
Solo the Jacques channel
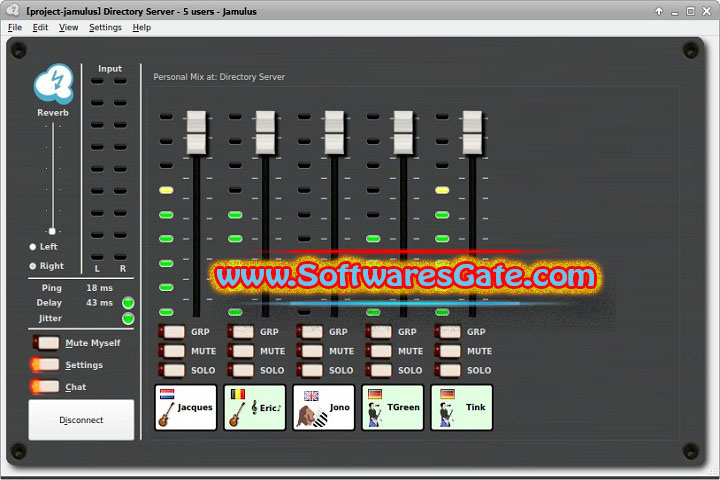point(172,370)
